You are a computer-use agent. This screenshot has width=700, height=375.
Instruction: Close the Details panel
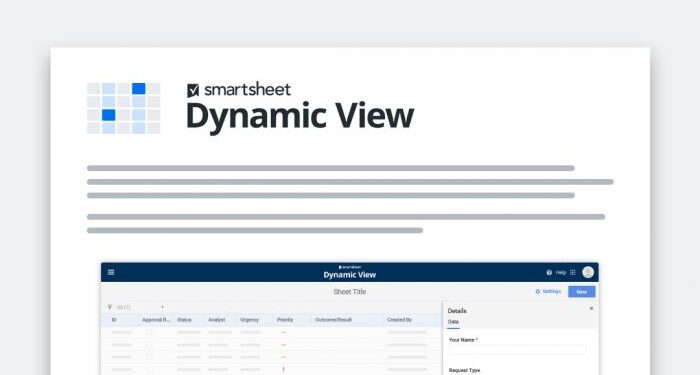(592, 308)
